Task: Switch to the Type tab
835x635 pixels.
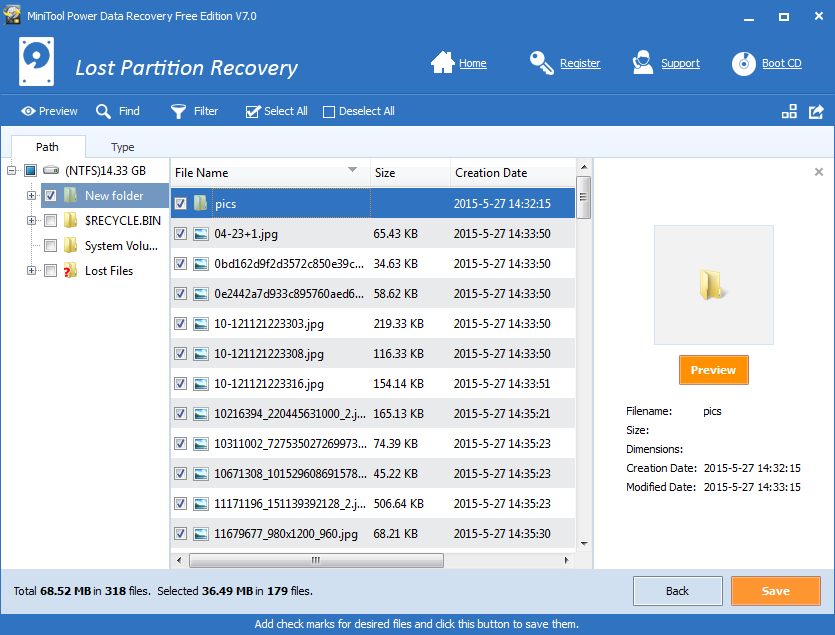Action: (122, 147)
